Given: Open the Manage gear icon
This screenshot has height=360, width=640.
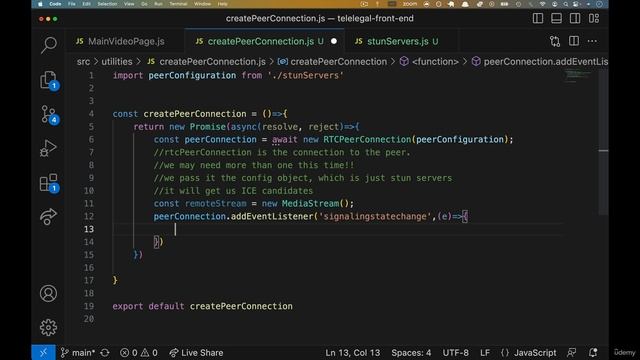Looking at the screenshot, I should tap(48, 327).
